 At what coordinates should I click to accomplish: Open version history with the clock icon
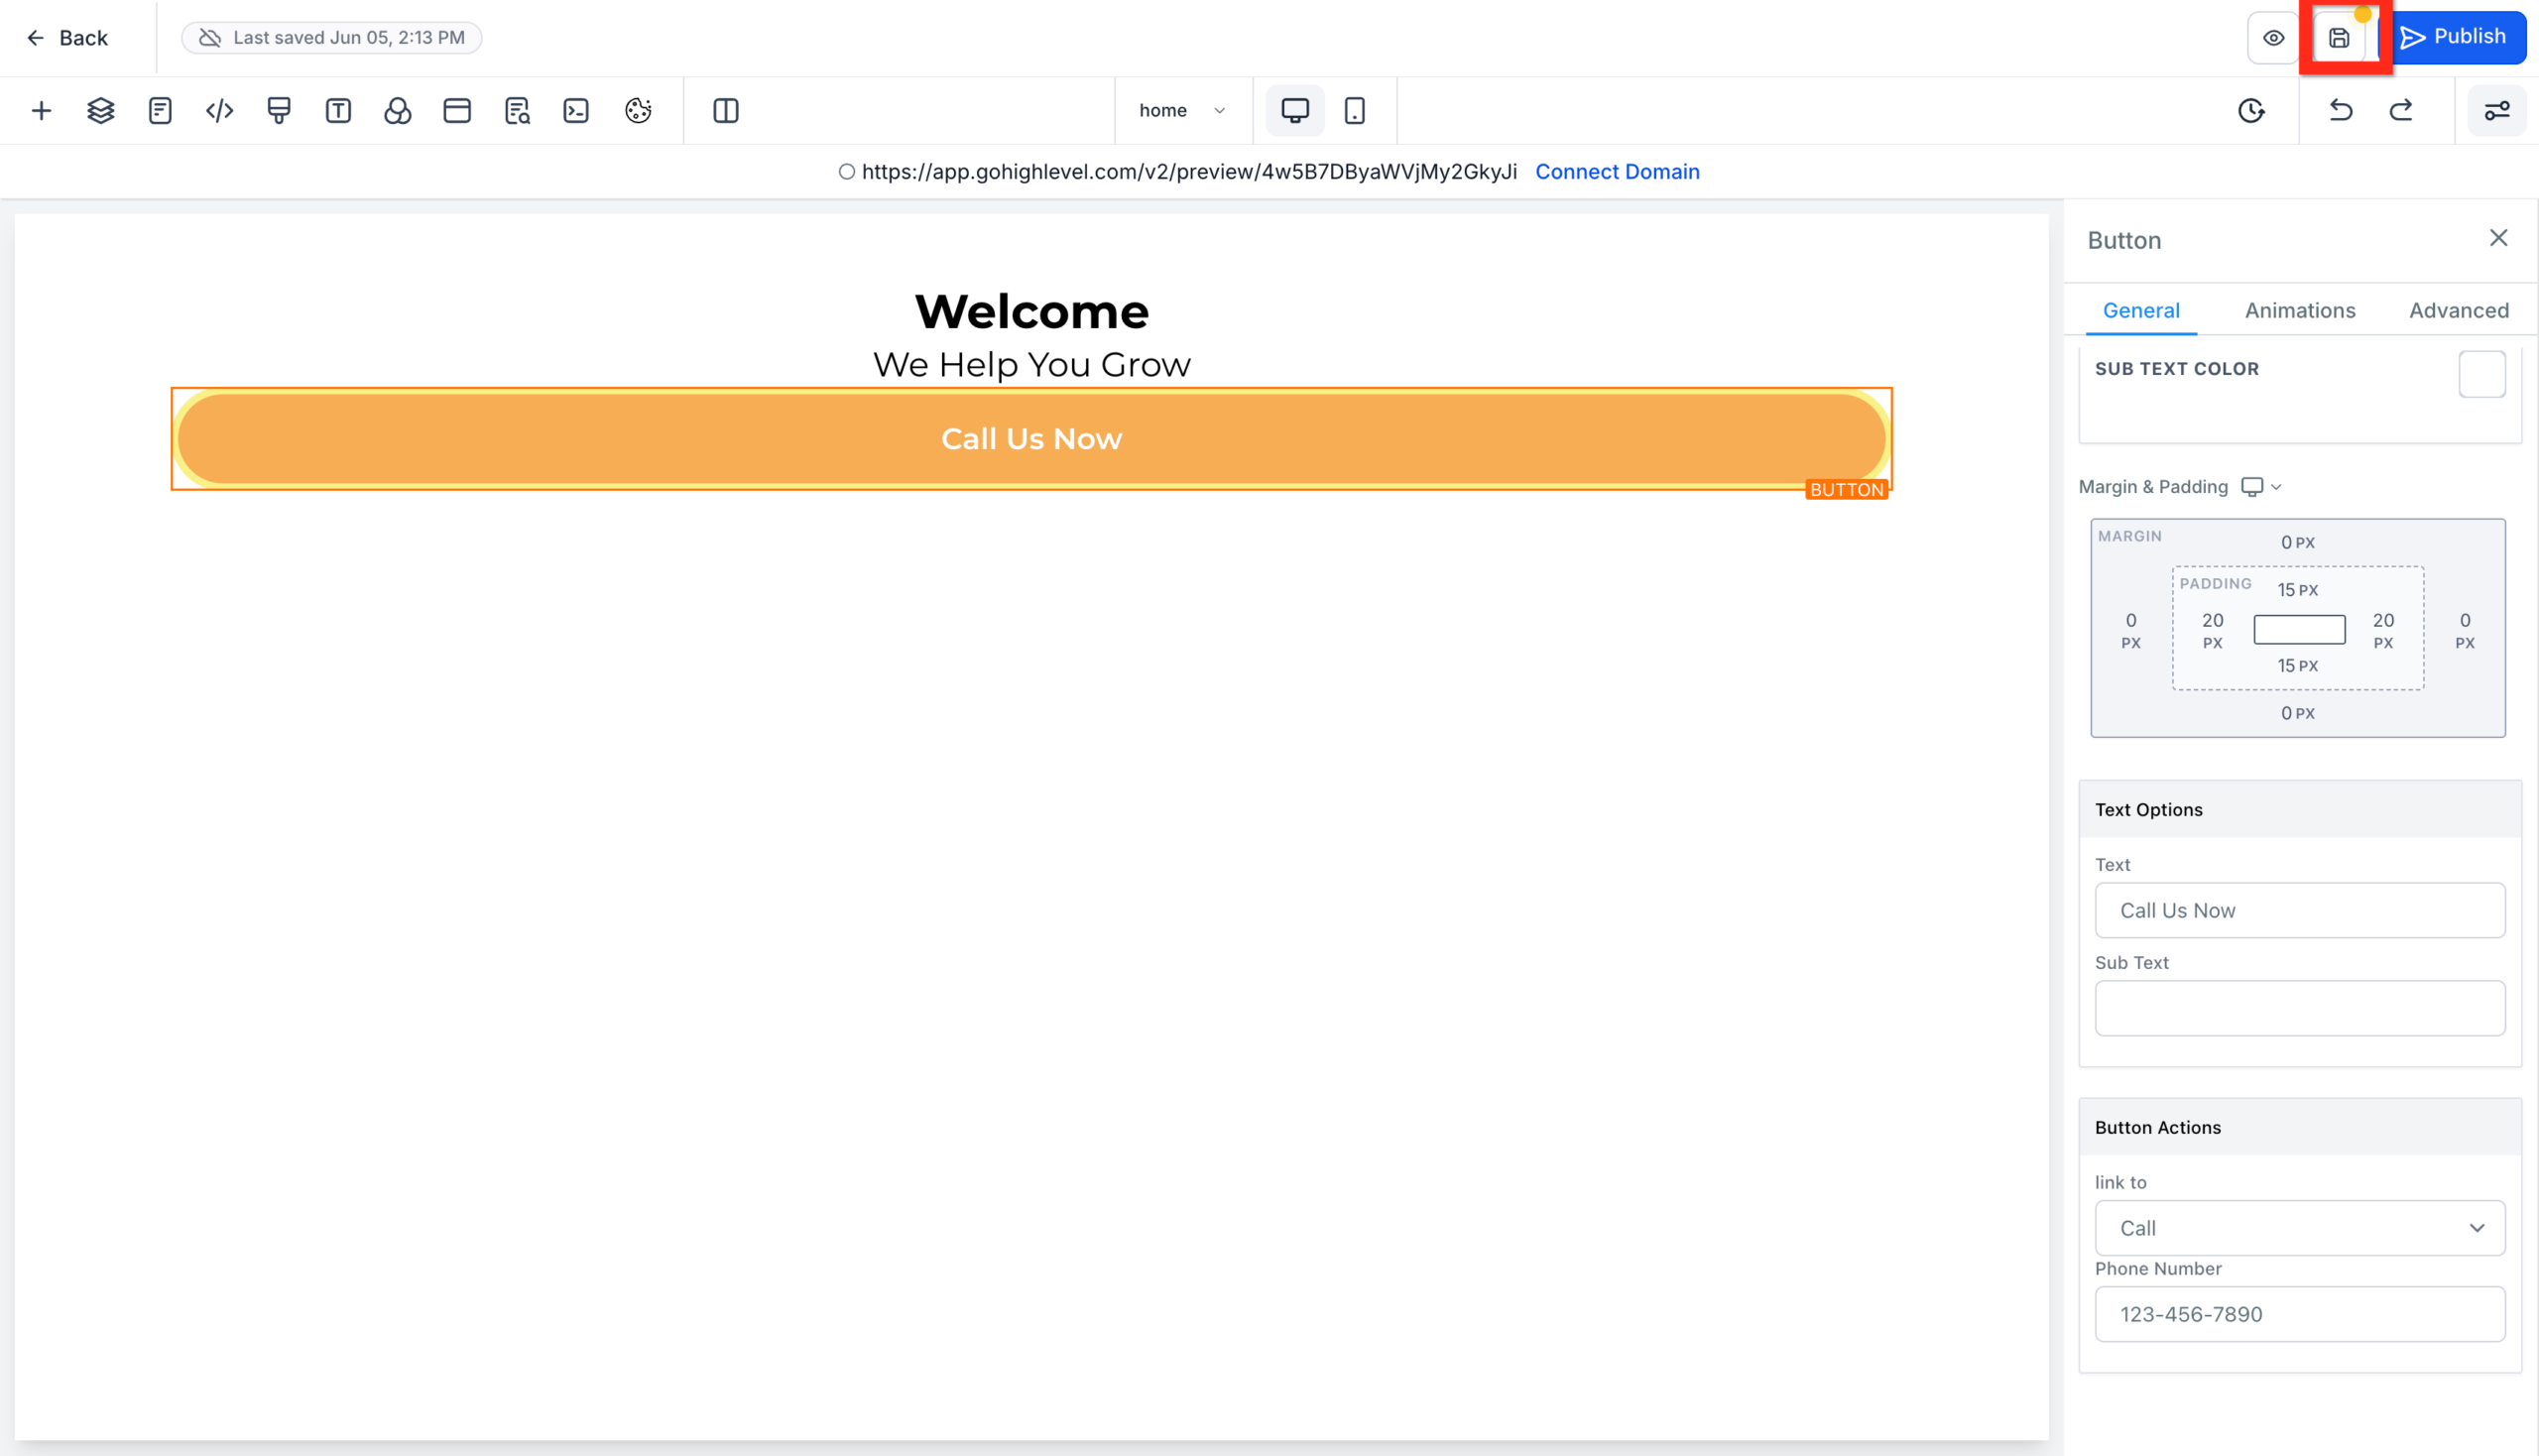coord(2251,110)
